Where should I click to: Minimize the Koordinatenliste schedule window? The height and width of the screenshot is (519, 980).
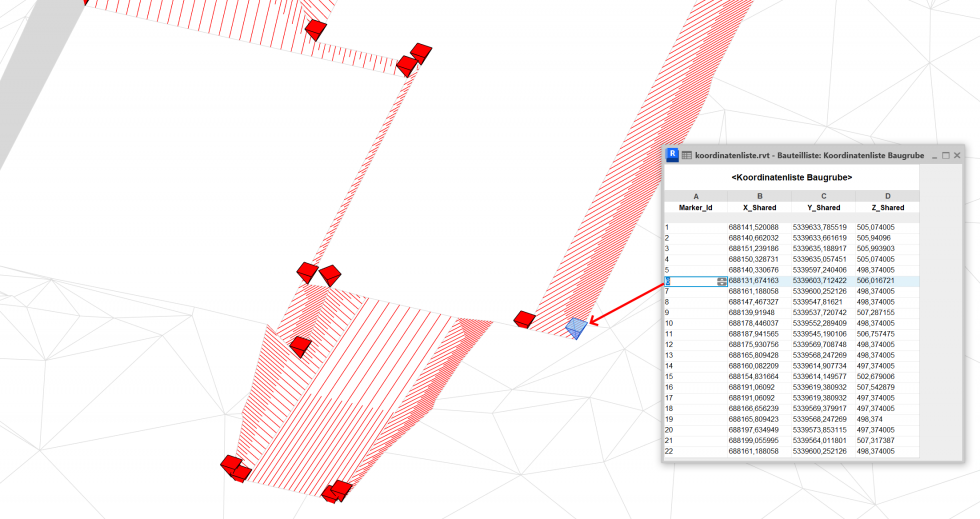(x=933, y=156)
